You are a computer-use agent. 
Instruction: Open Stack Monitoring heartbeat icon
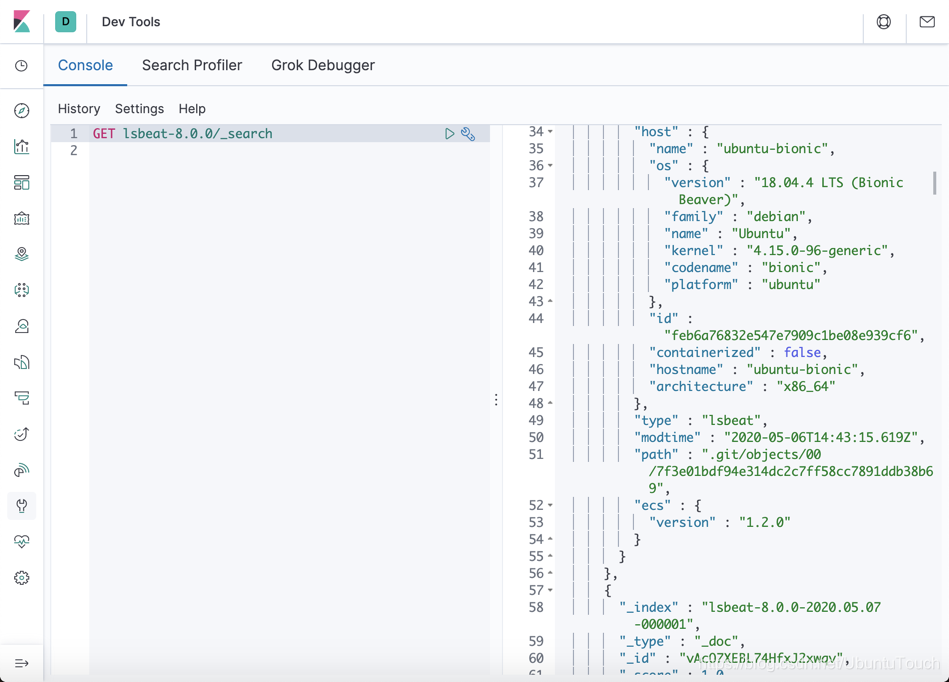coord(22,542)
